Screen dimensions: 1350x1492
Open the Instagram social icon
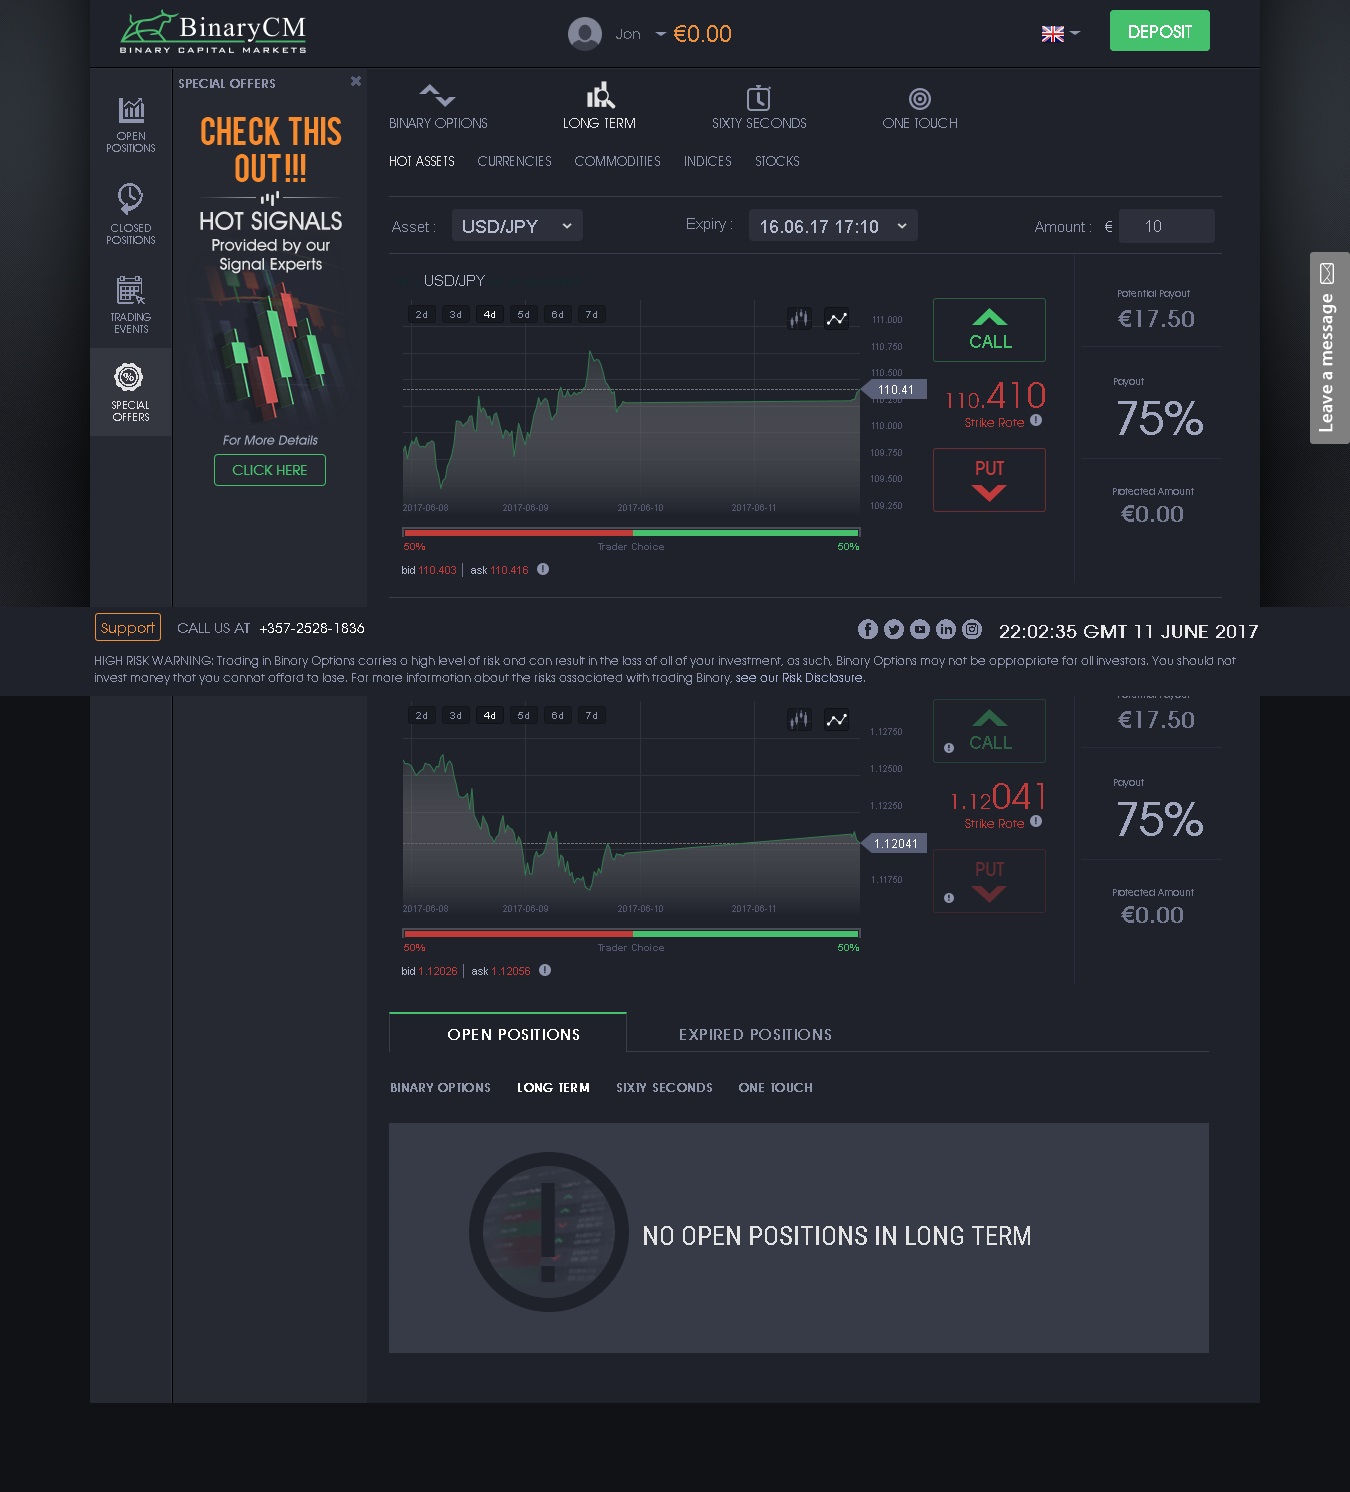tap(971, 629)
